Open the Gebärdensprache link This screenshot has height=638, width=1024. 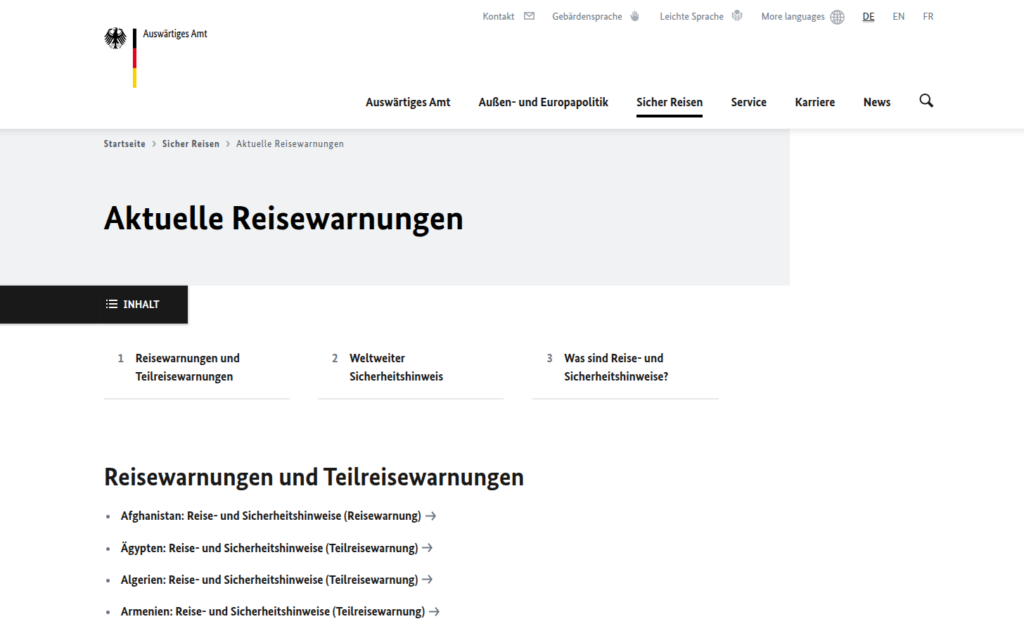(x=587, y=16)
